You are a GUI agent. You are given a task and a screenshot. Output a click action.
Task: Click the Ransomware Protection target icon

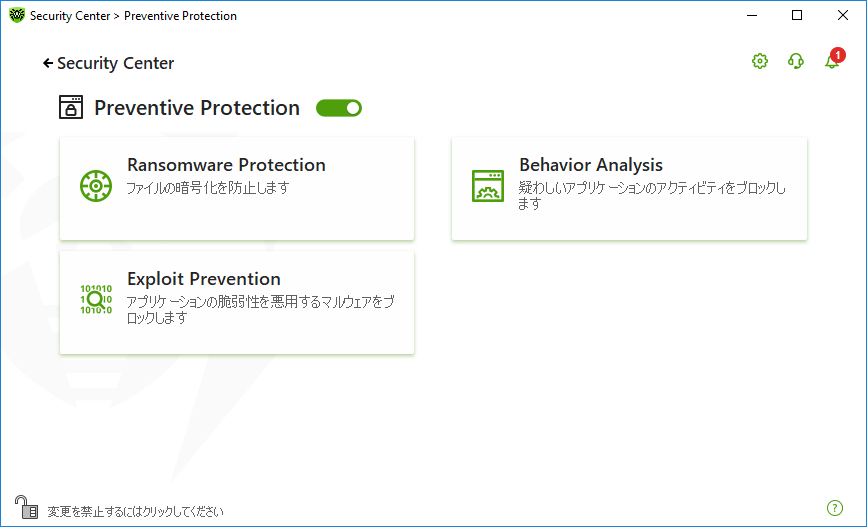(96, 186)
